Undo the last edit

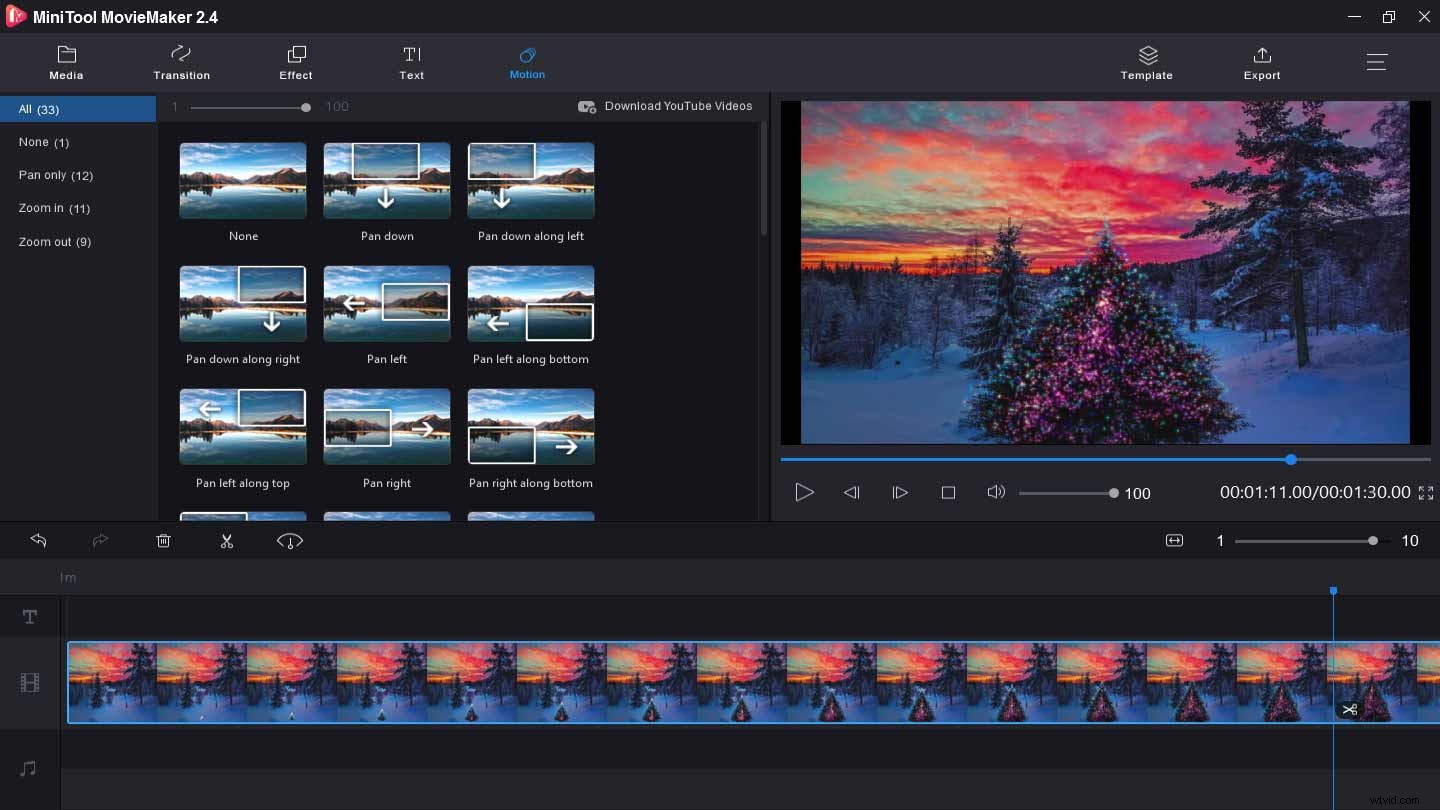pos(38,540)
